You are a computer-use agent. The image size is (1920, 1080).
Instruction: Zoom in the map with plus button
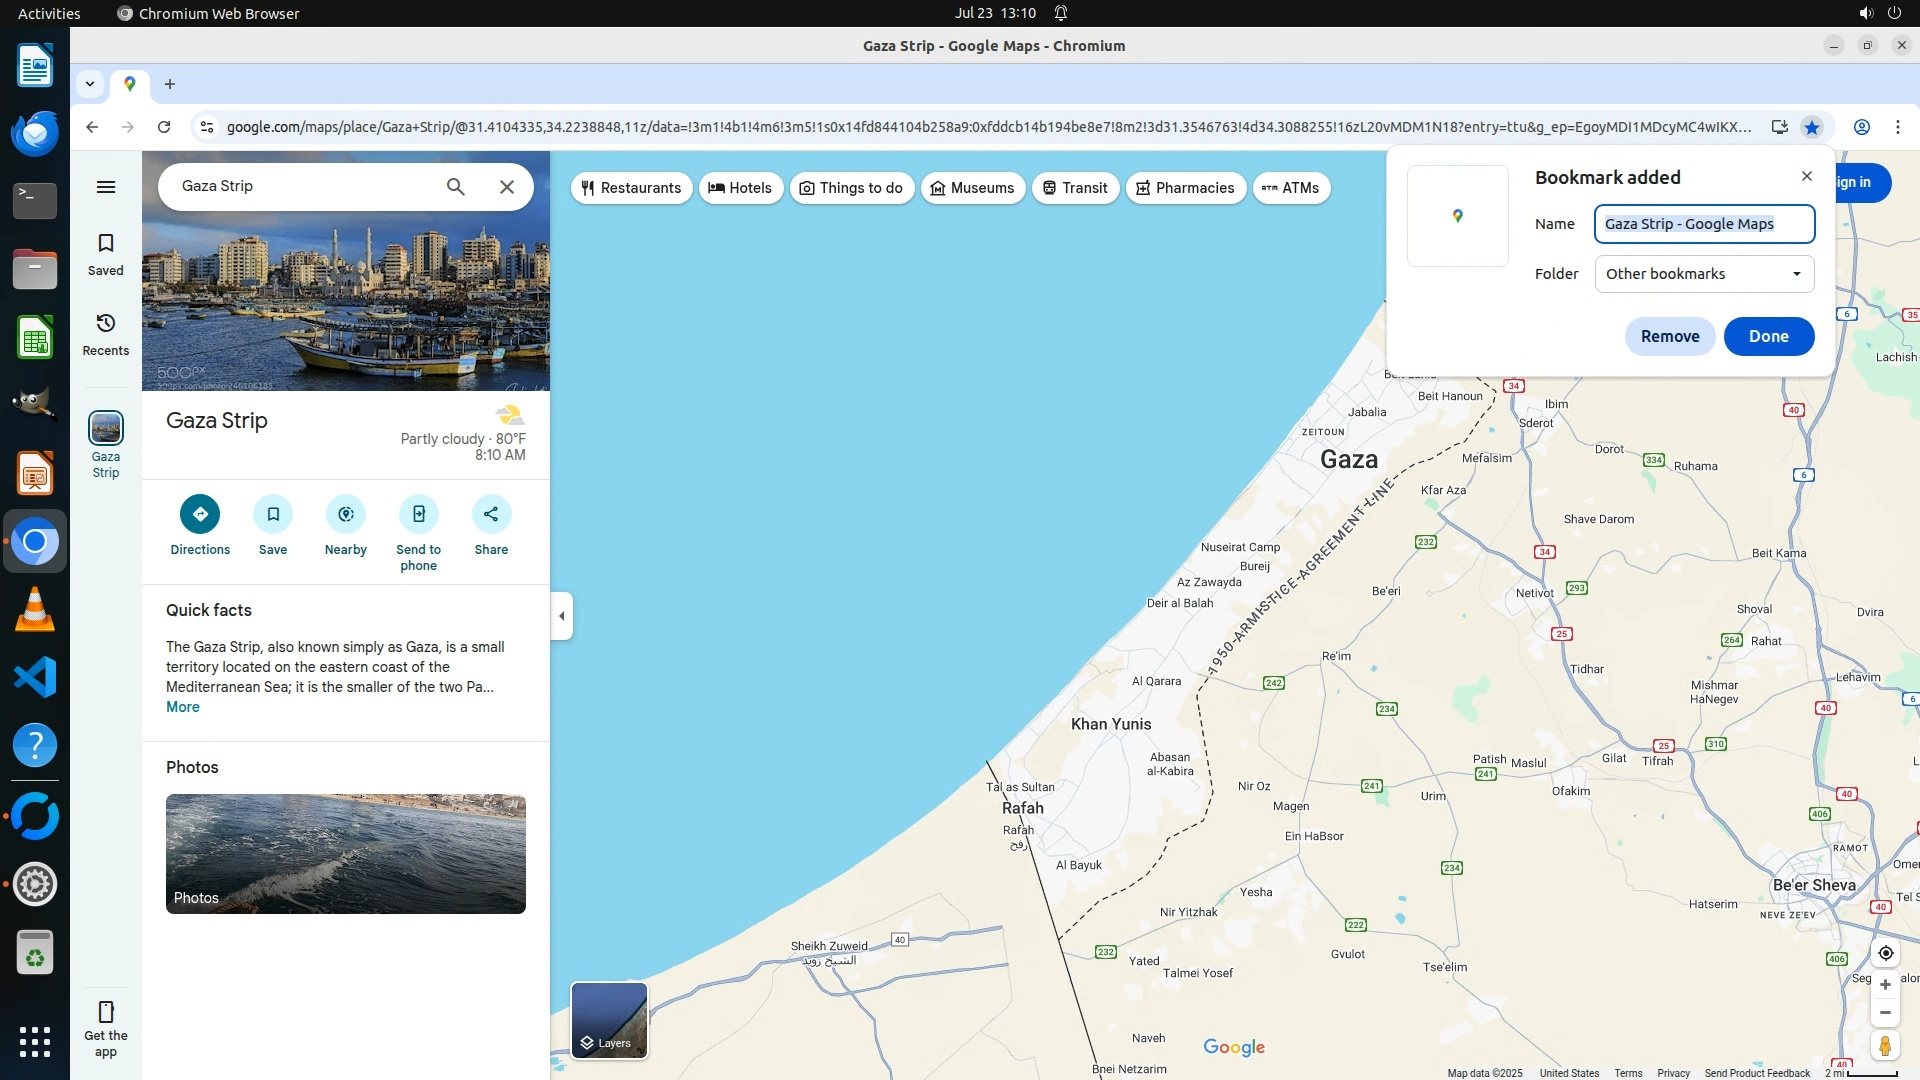[x=1885, y=985]
